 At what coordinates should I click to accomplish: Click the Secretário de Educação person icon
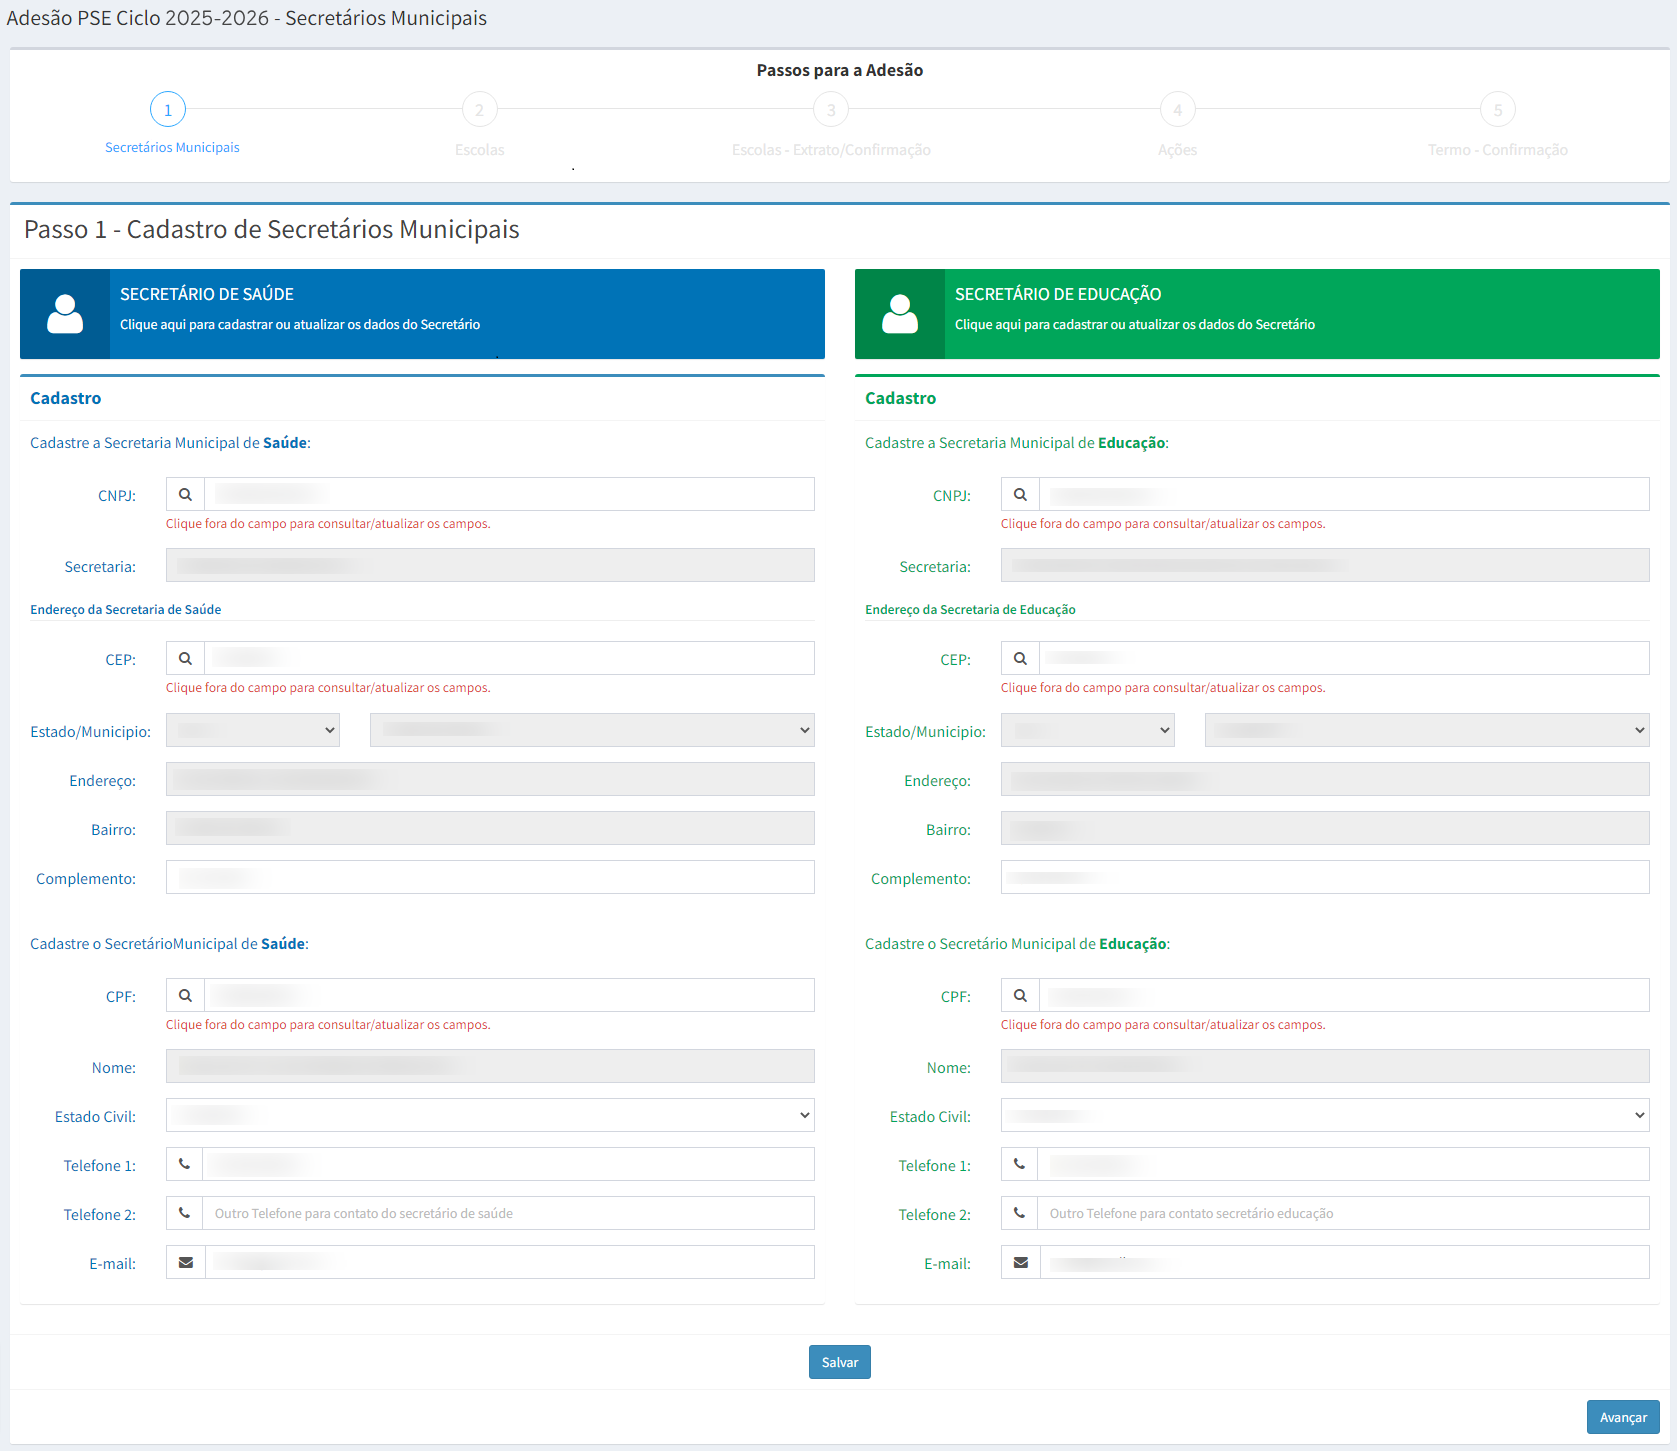[x=900, y=314]
